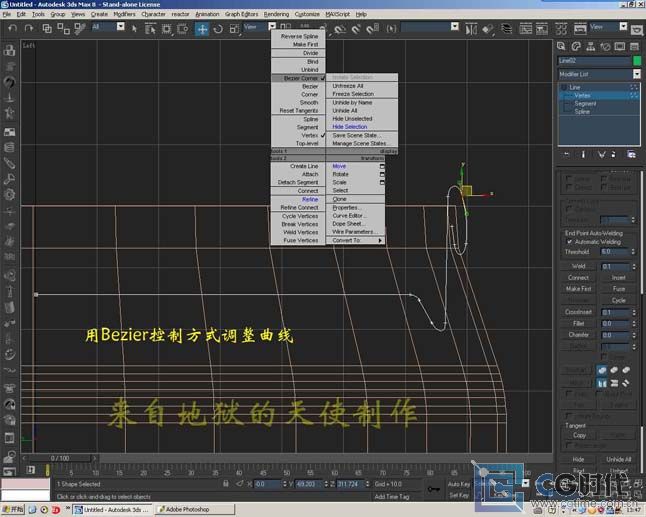The width and height of the screenshot is (646, 517).
Task: Open Curve Editor from main toolbar
Action: pyautogui.click(x=525, y=29)
